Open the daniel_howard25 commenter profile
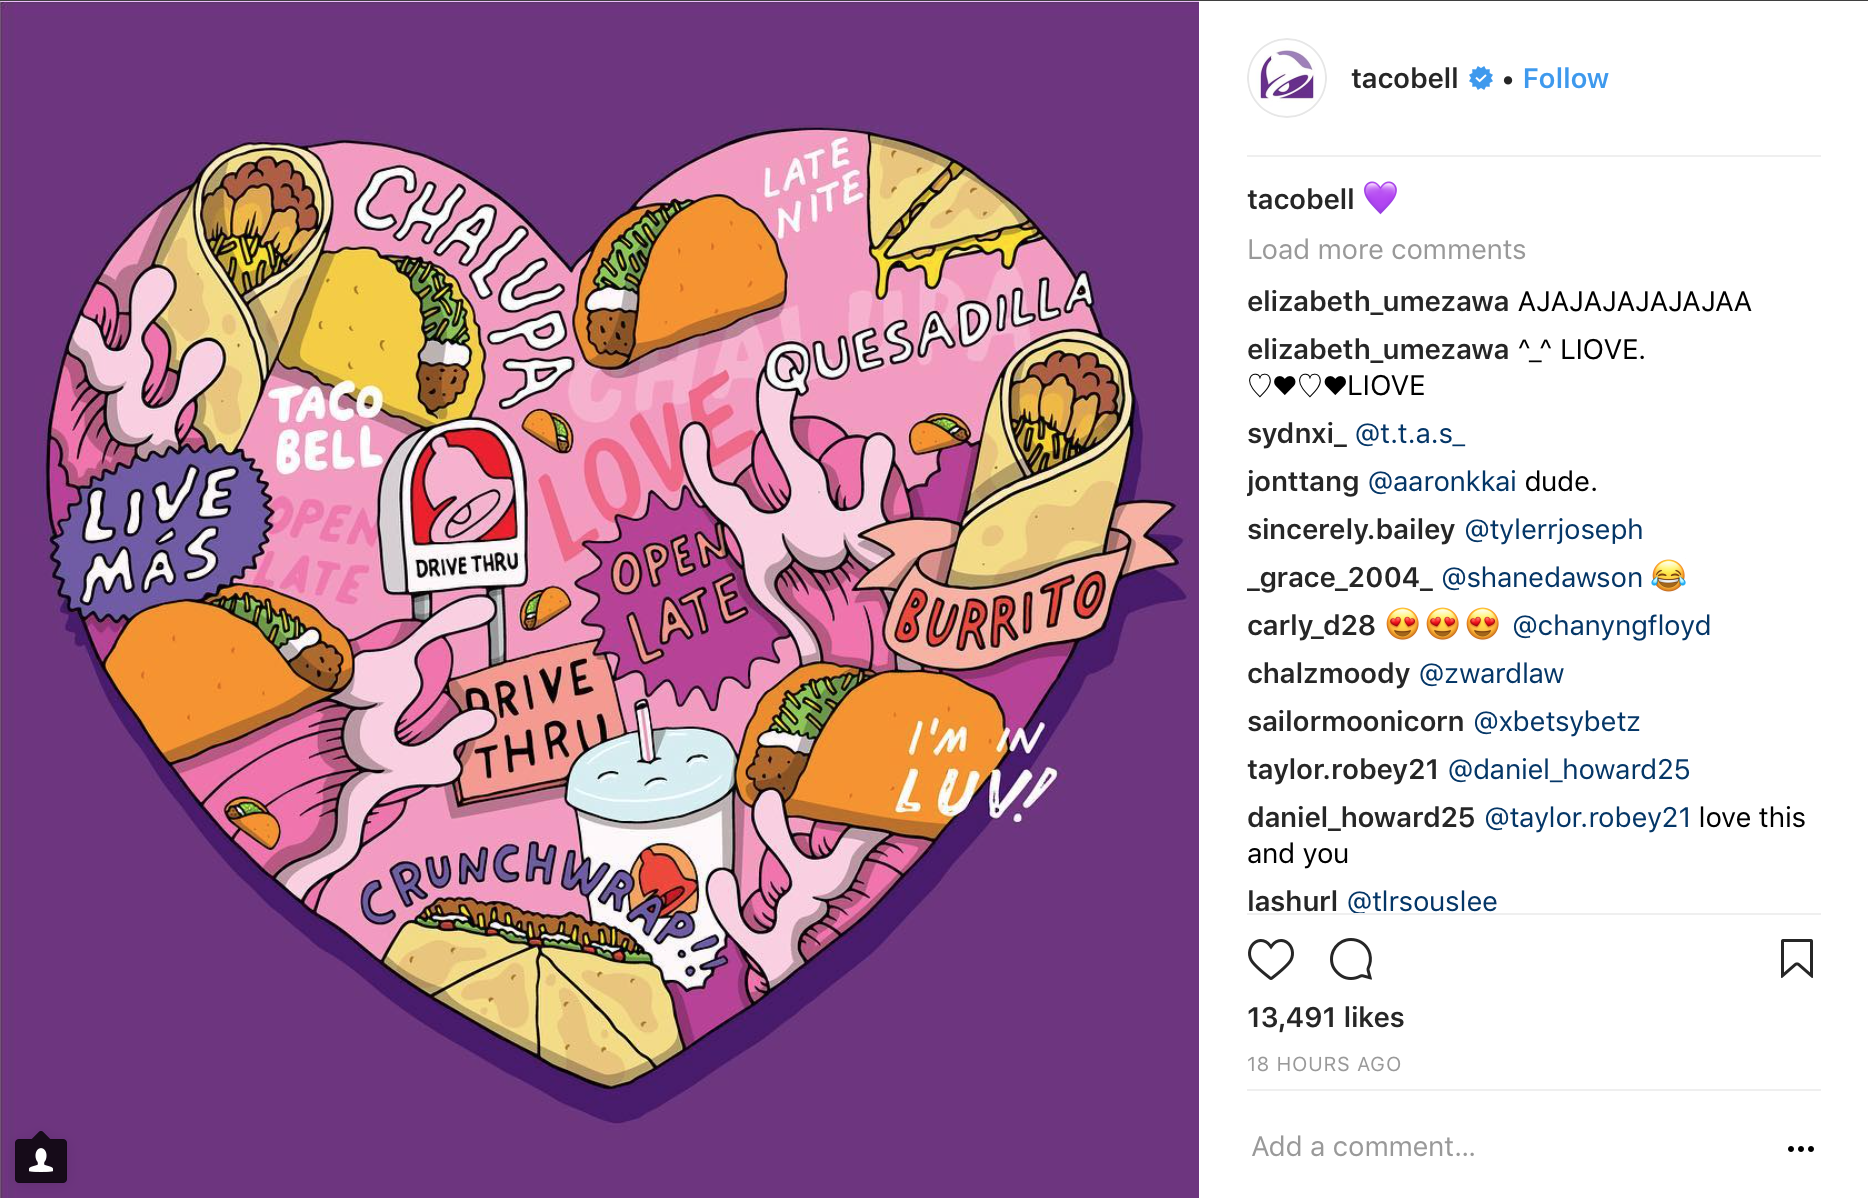The width and height of the screenshot is (1868, 1198). pyautogui.click(x=1360, y=818)
